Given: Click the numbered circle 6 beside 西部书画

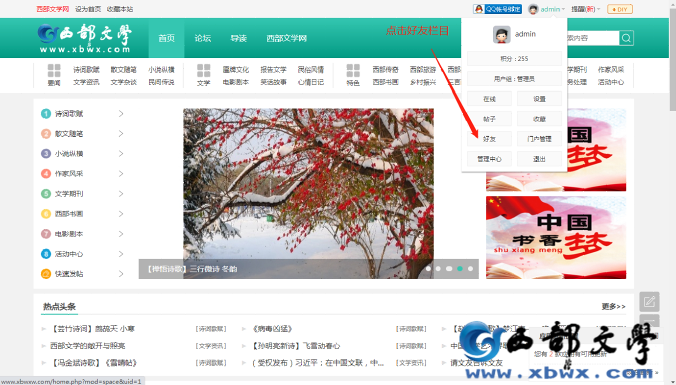Looking at the screenshot, I should pos(46,214).
